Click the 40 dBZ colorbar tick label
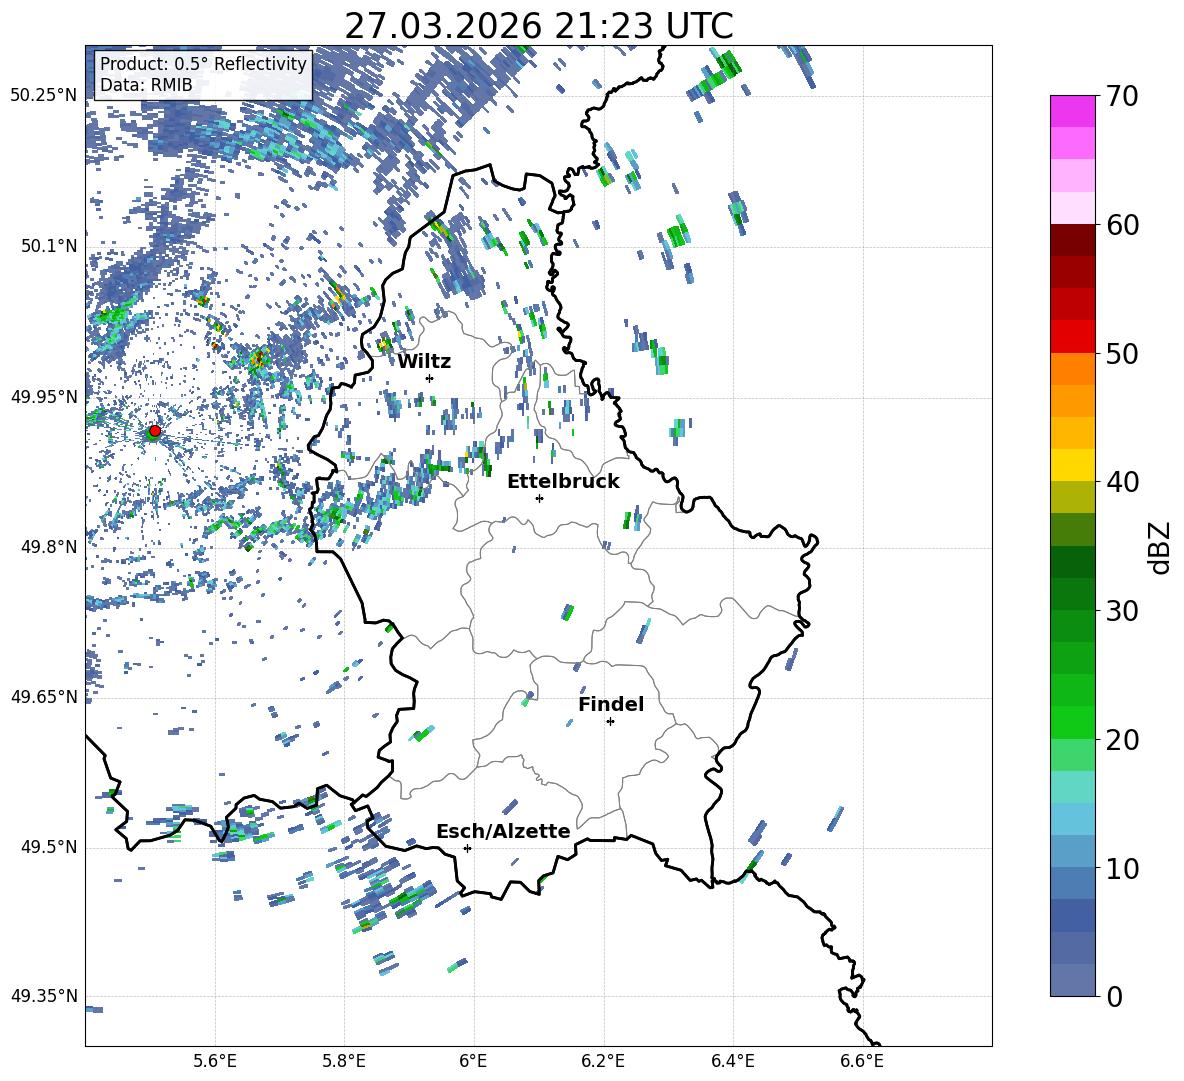 click(1121, 482)
